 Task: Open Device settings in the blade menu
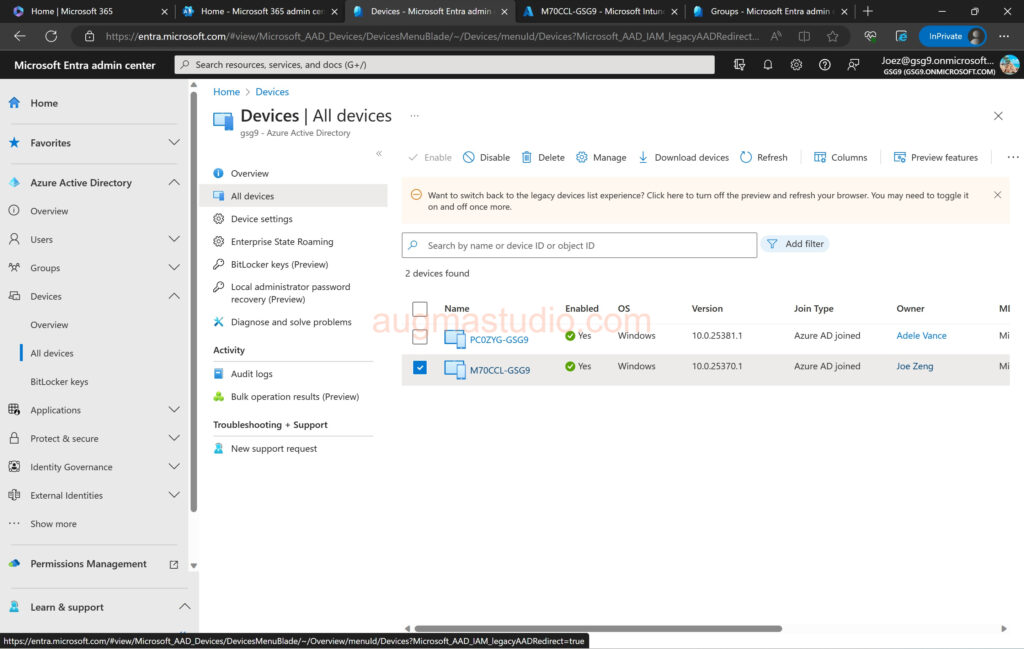tap(261, 219)
